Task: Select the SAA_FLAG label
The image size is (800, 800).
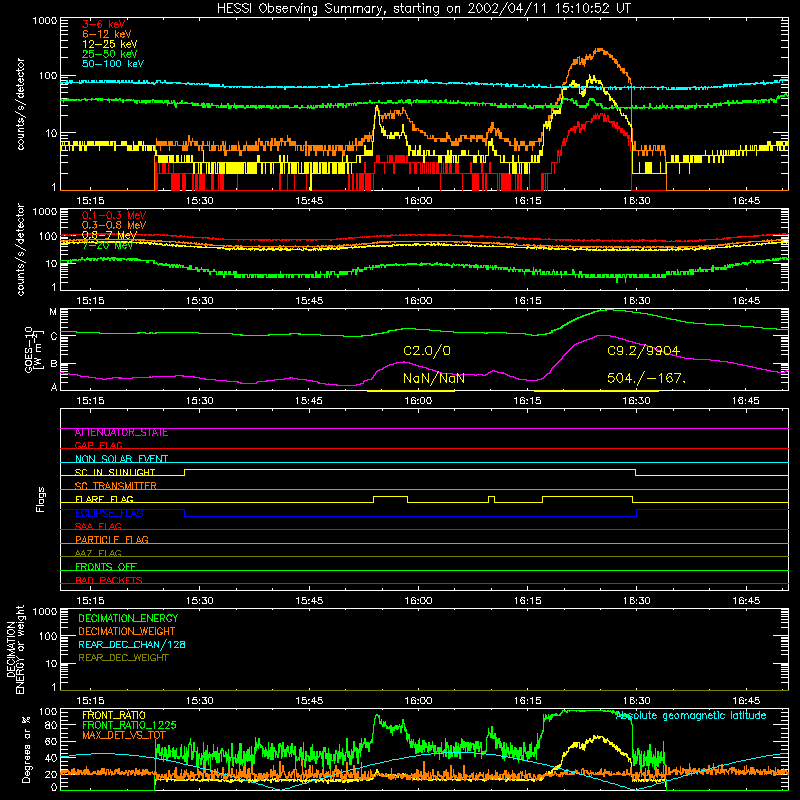Action: pos(98,526)
